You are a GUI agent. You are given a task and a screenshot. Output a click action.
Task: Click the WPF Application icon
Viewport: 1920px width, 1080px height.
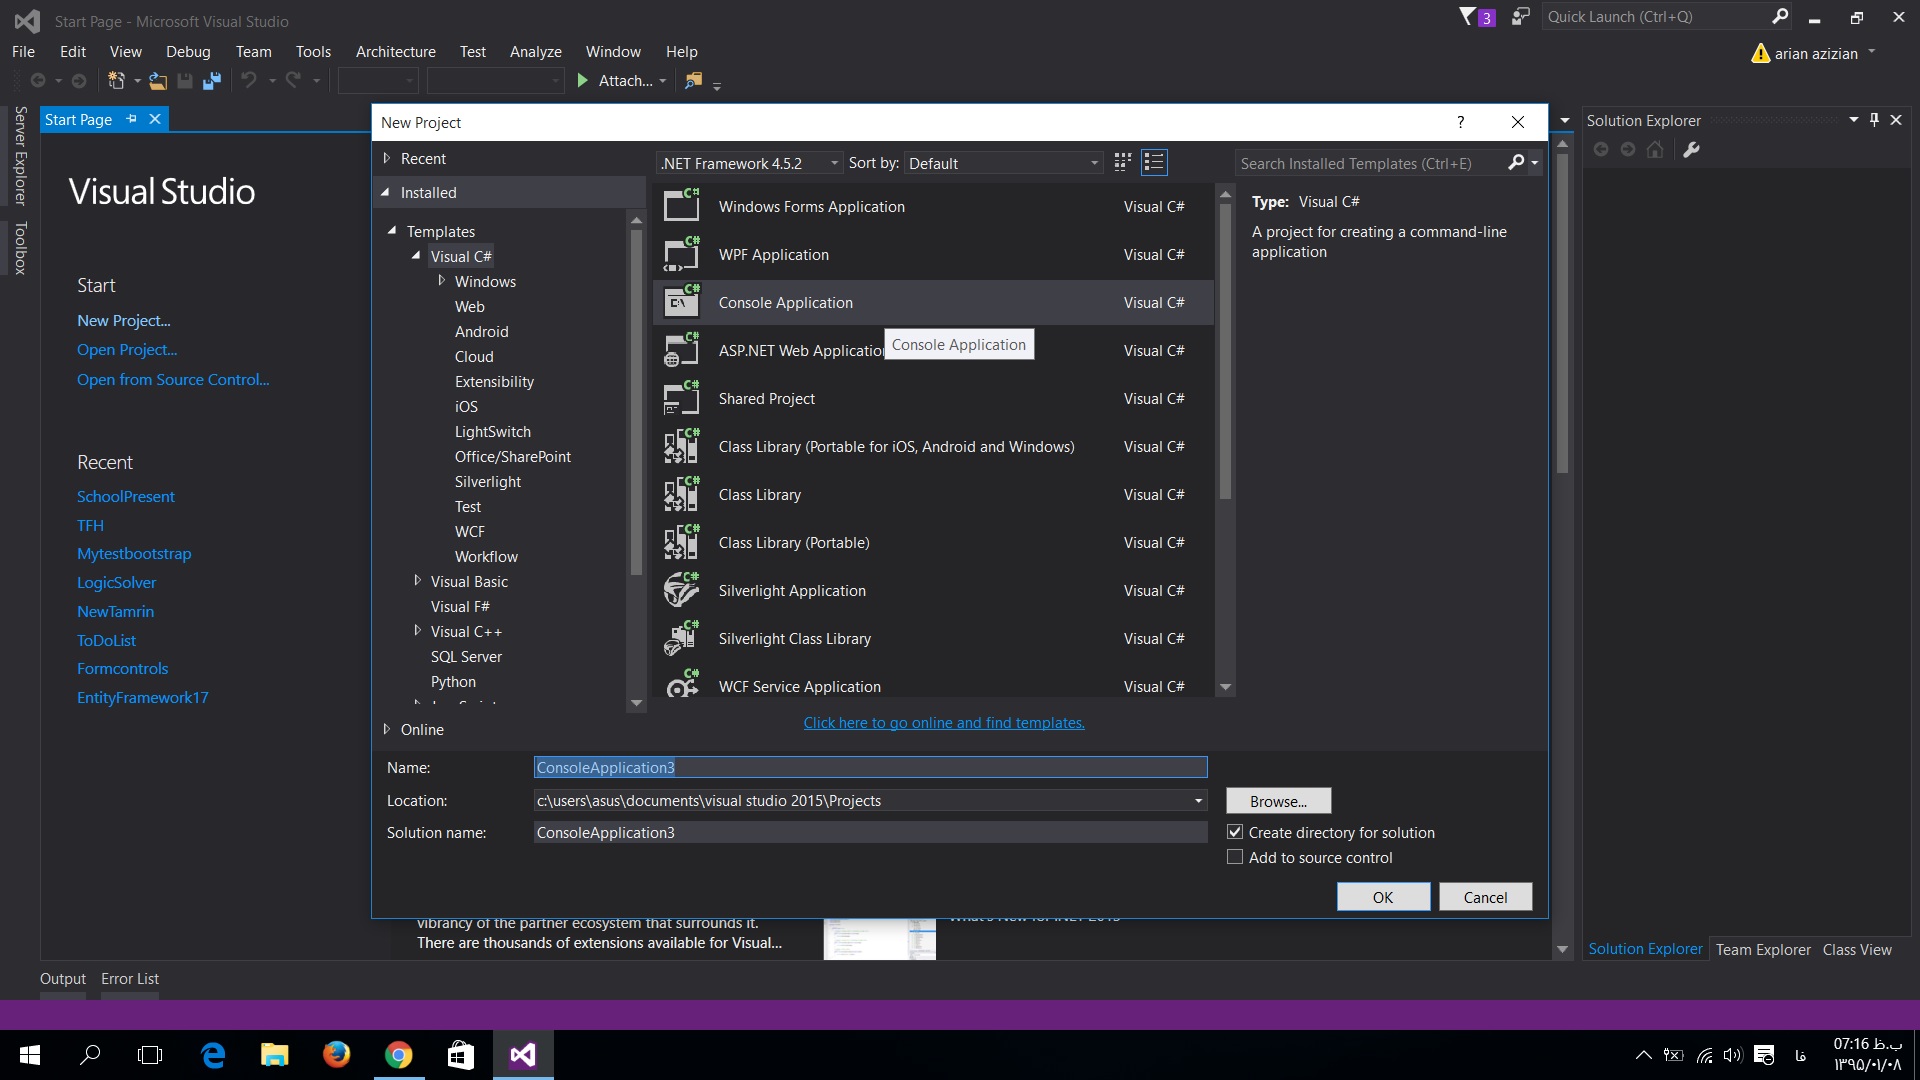[682, 253]
